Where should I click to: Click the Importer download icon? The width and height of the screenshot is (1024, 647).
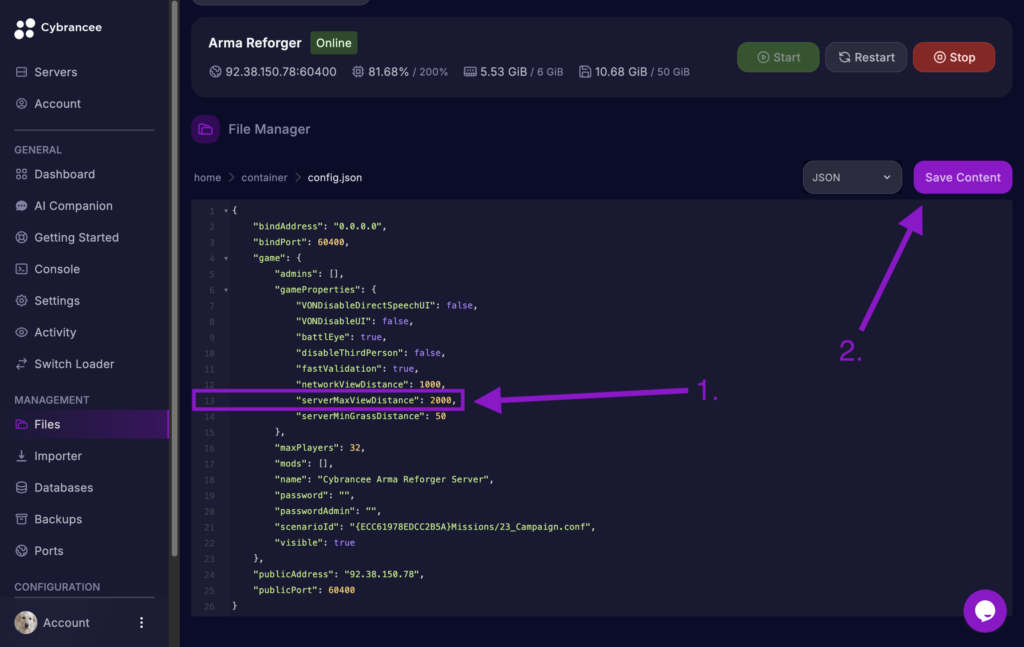(22, 456)
